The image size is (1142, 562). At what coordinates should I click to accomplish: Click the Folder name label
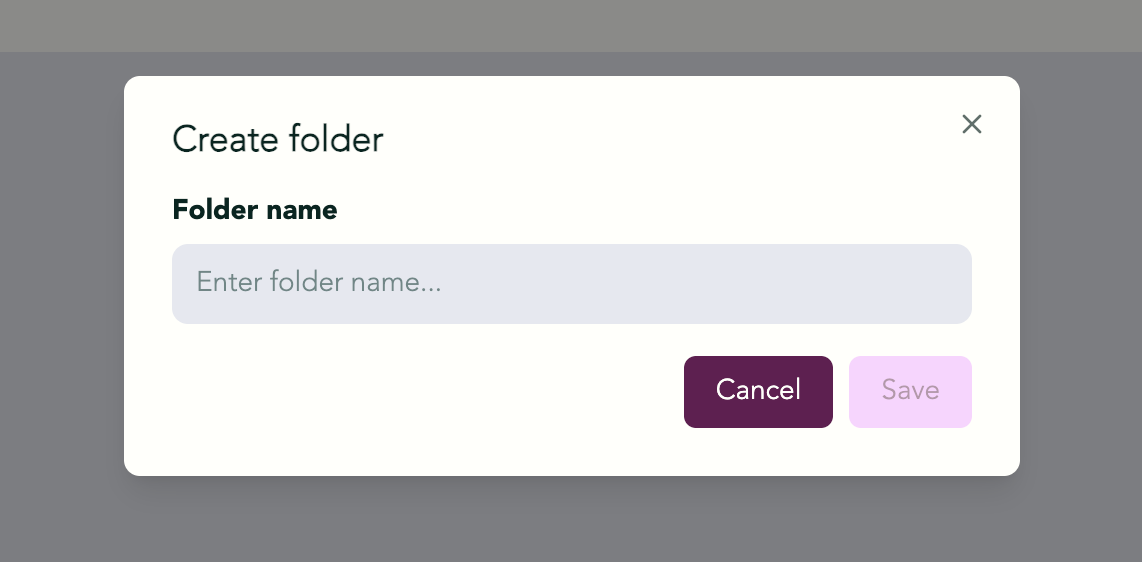pyautogui.click(x=255, y=210)
